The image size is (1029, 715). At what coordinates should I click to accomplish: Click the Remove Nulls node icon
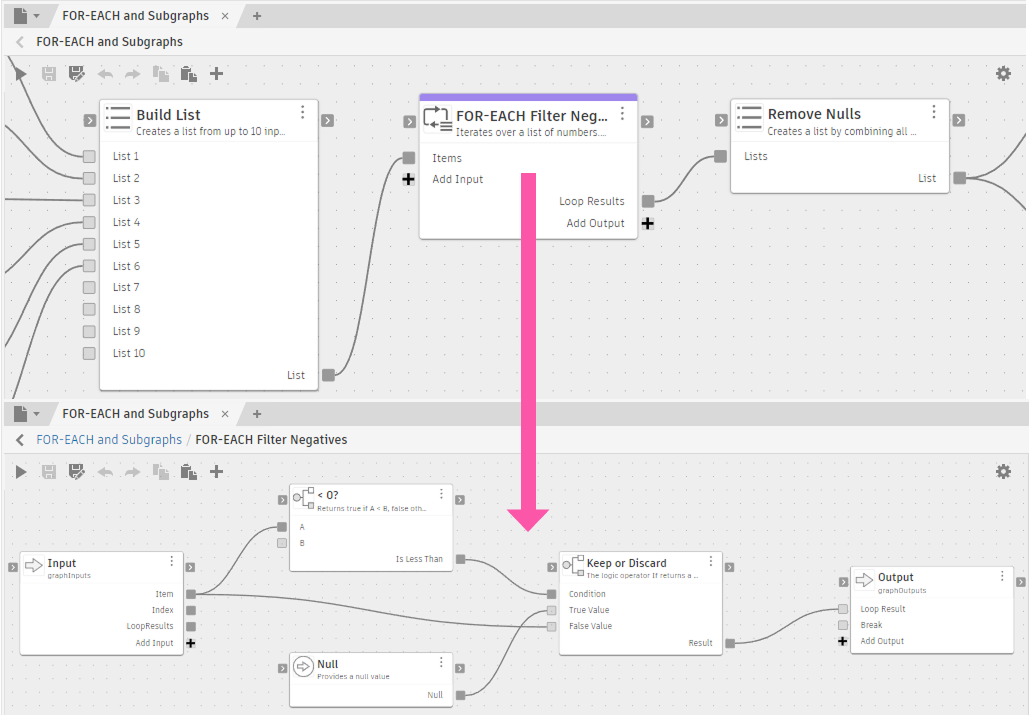[x=749, y=117]
